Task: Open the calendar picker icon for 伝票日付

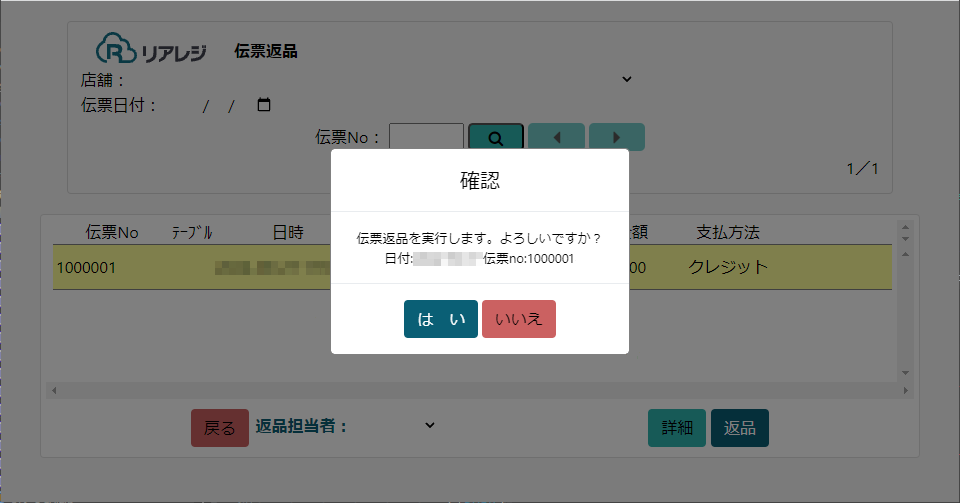Action: [x=264, y=105]
